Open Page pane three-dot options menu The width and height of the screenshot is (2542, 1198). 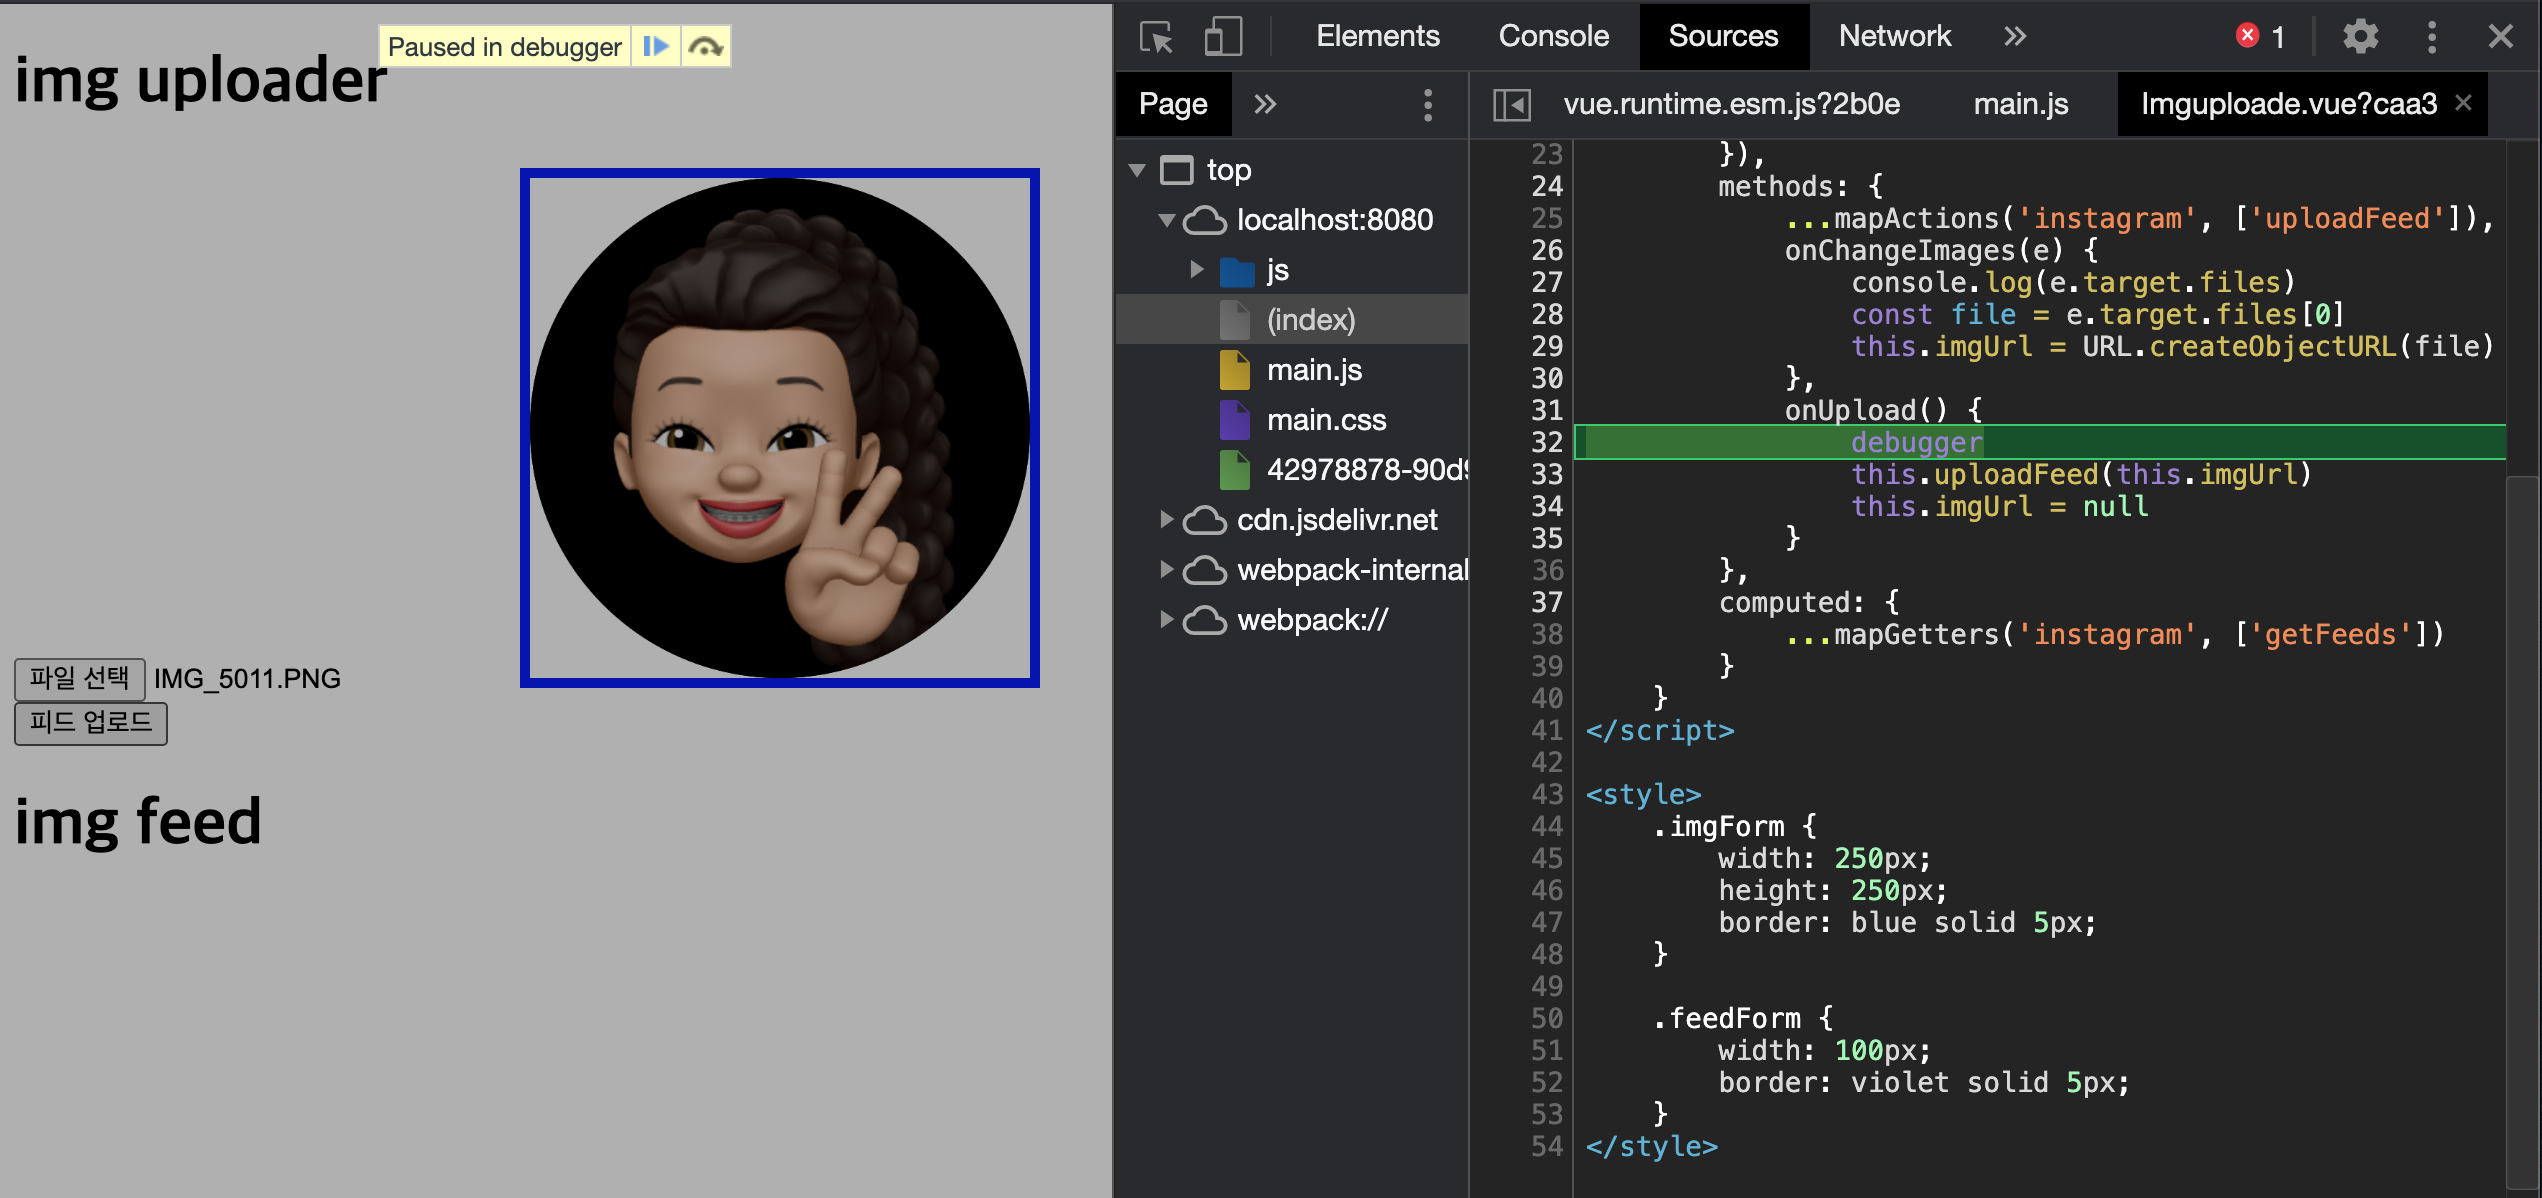(1427, 104)
